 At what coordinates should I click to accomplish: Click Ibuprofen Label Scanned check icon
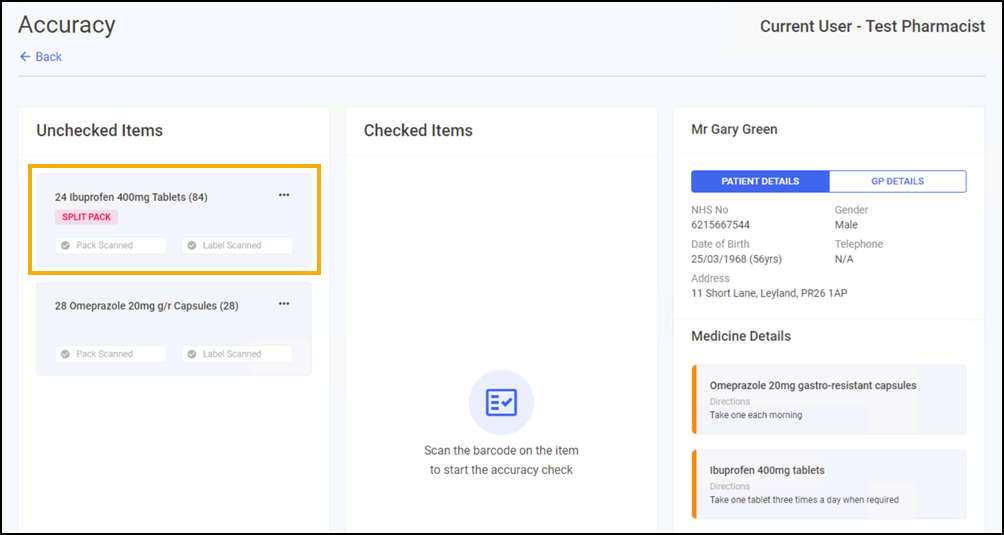[191, 245]
